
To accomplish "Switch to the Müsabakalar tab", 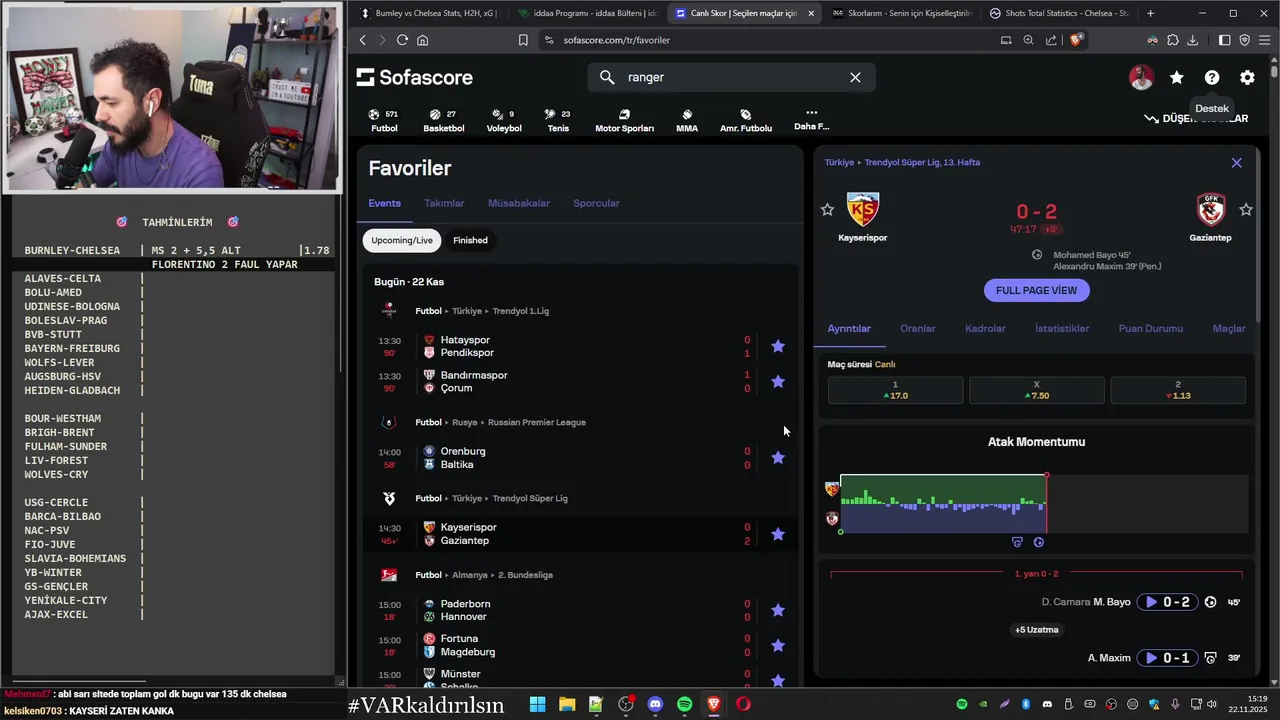I will 519,203.
